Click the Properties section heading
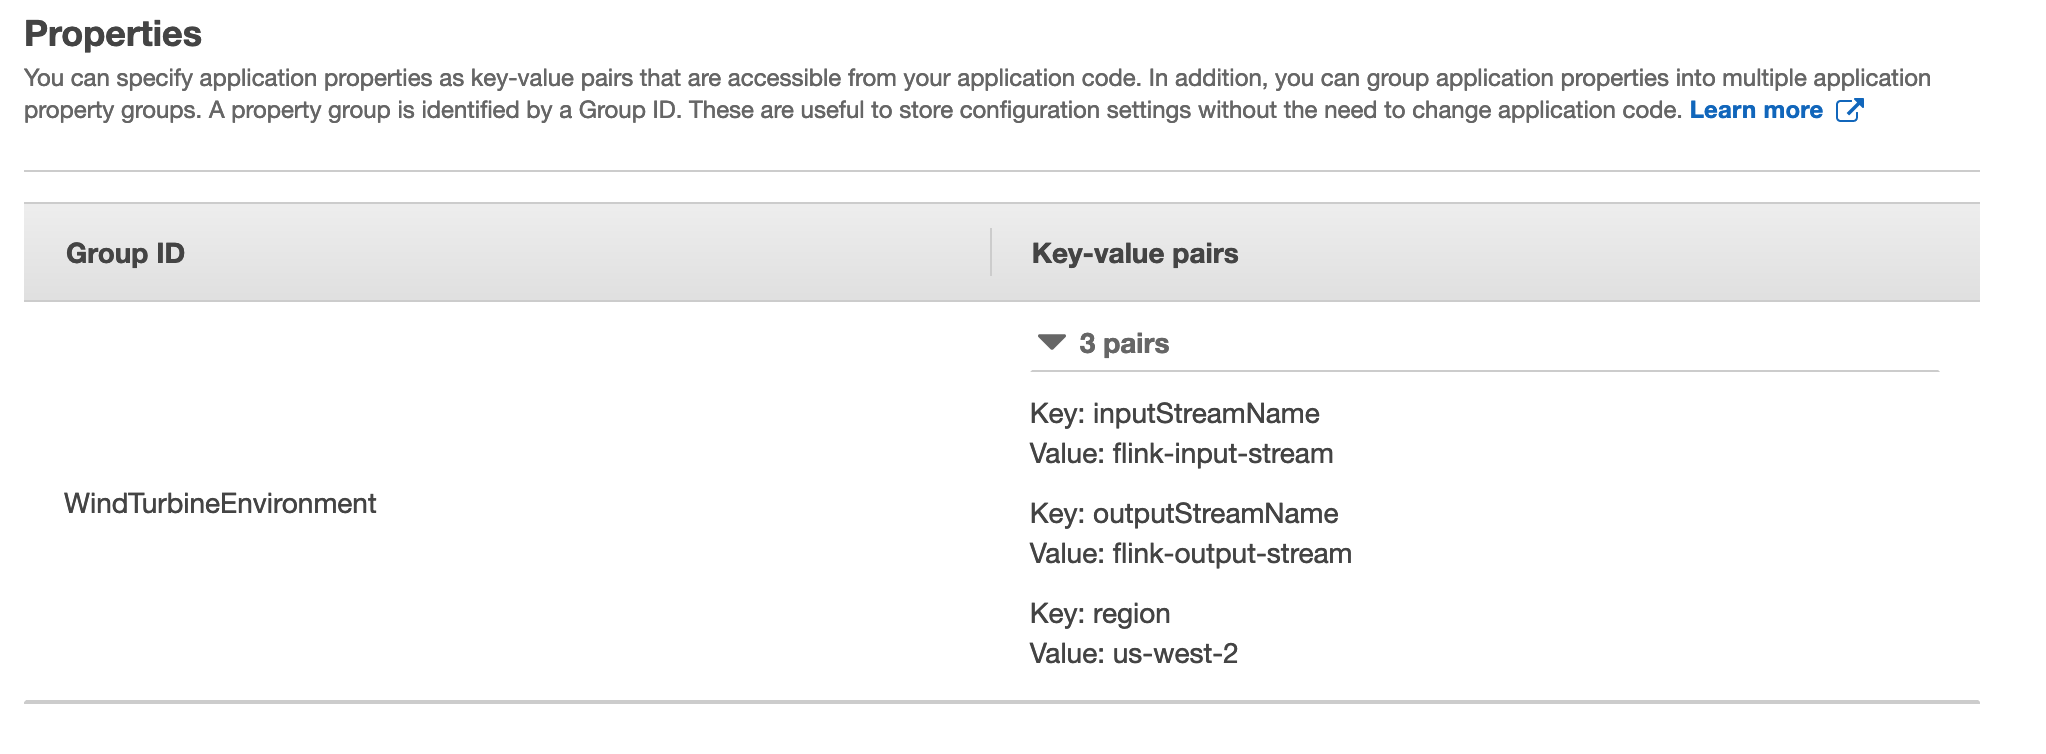 (113, 33)
